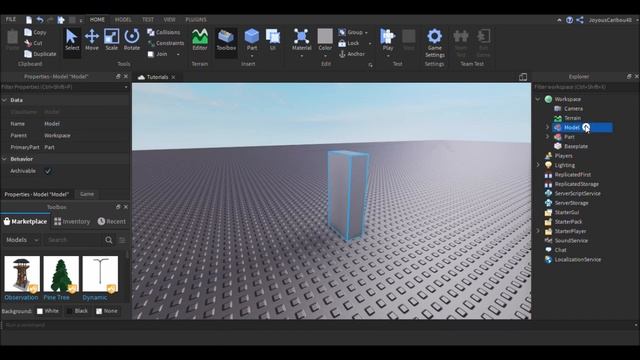This screenshot has height=360, width=640.
Task: Open the Terrain Editor
Action: tap(200, 40)
